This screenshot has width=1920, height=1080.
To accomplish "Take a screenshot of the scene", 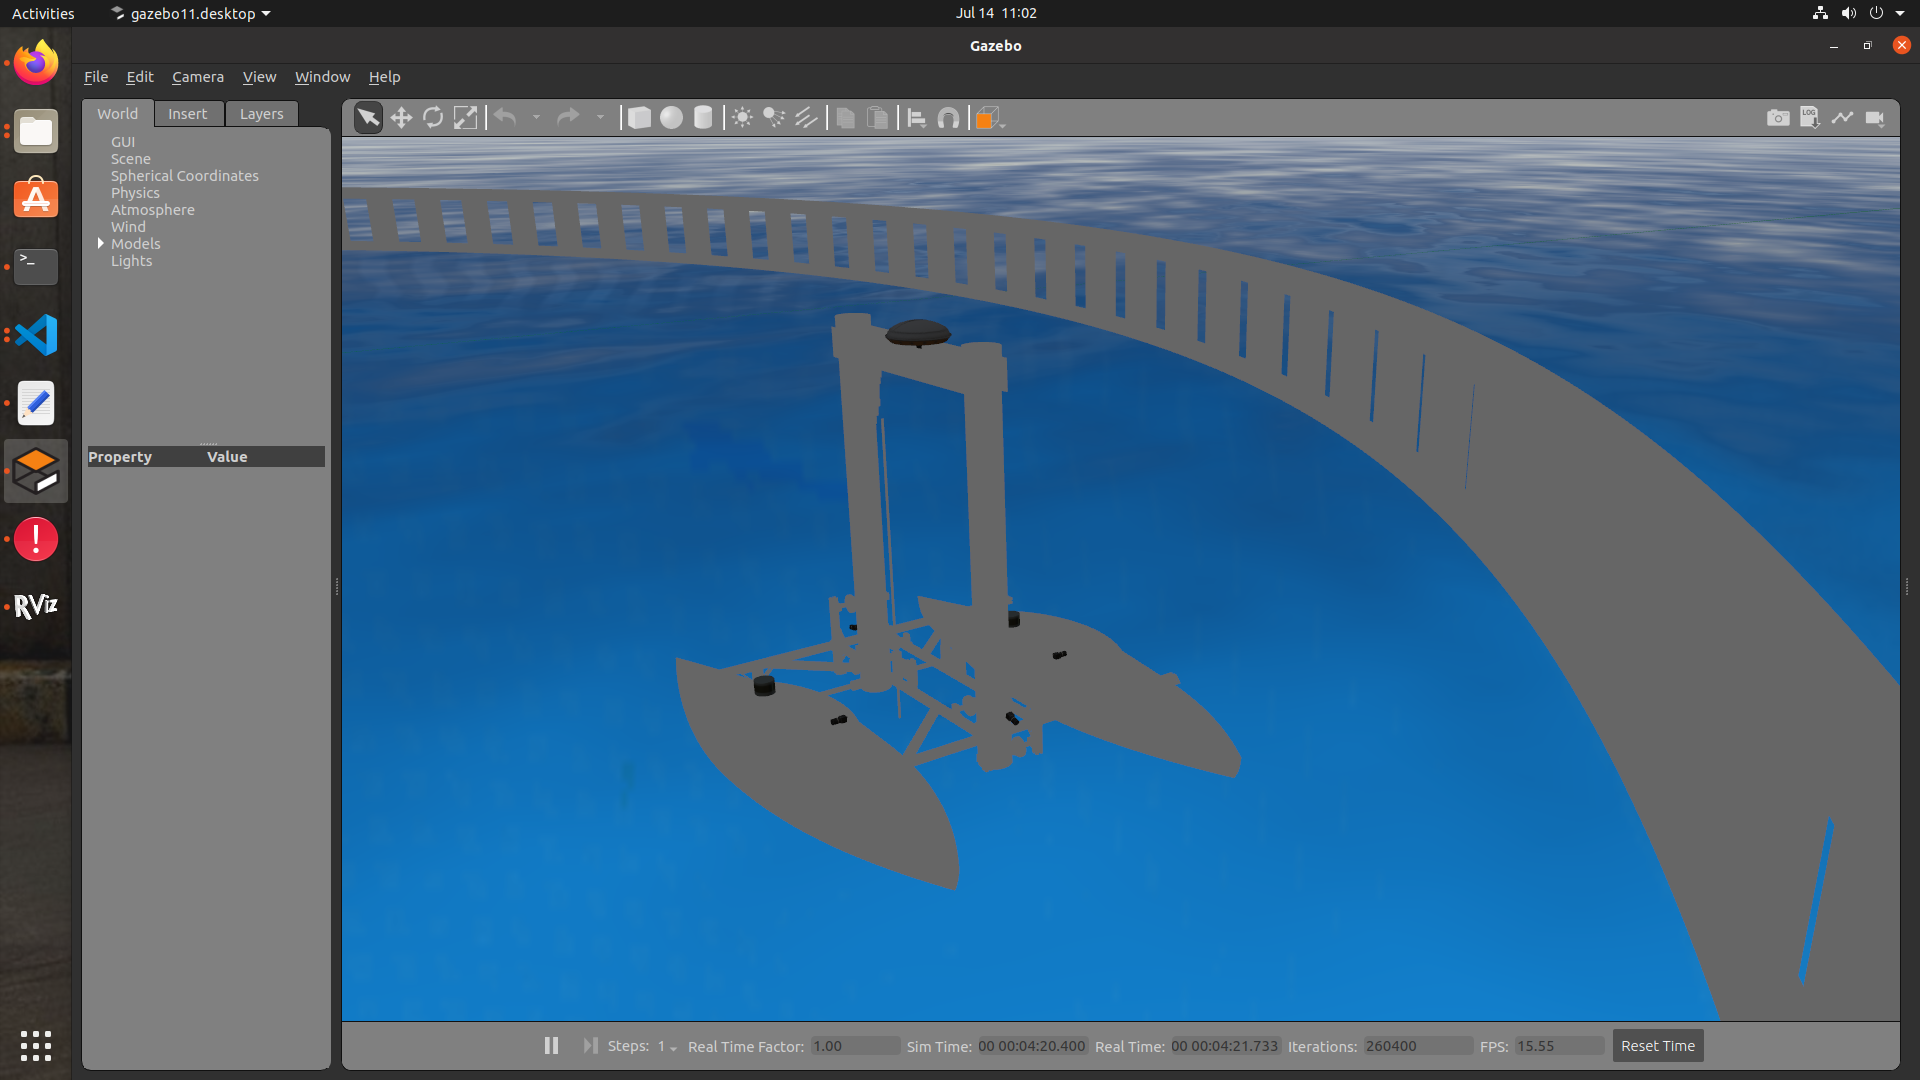I will [x=1779, y=117].
